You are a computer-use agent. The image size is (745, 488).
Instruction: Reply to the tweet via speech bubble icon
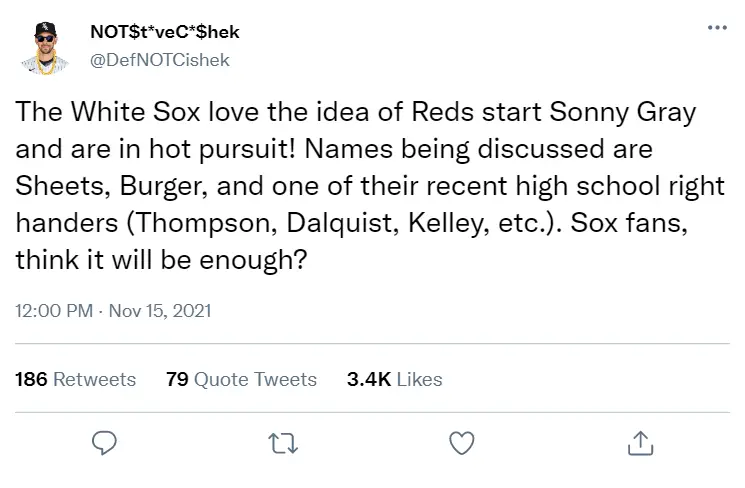(x=104, y=441)
